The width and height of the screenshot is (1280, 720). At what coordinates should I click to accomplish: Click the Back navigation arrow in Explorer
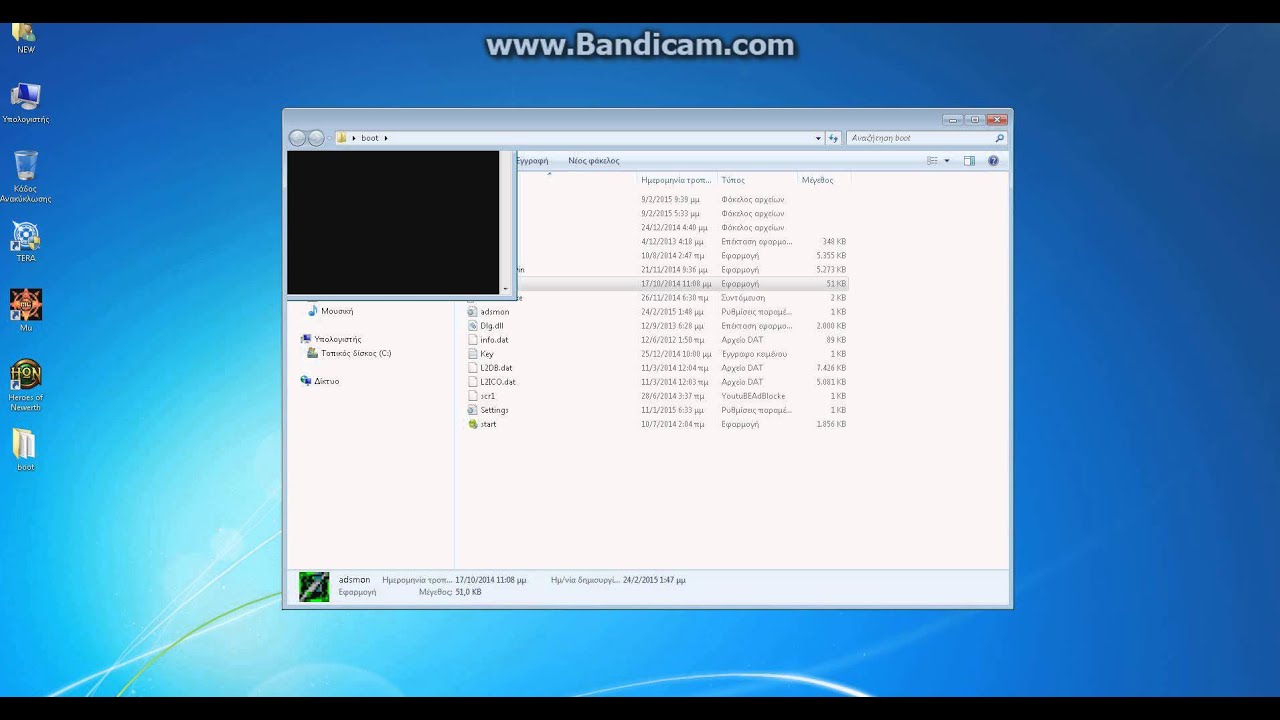(297, 138)
